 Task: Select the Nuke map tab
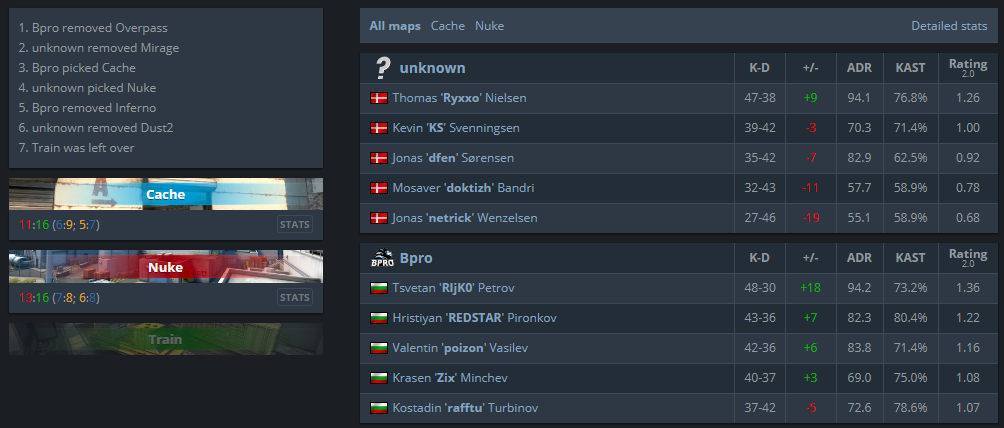tap(489, 26)
